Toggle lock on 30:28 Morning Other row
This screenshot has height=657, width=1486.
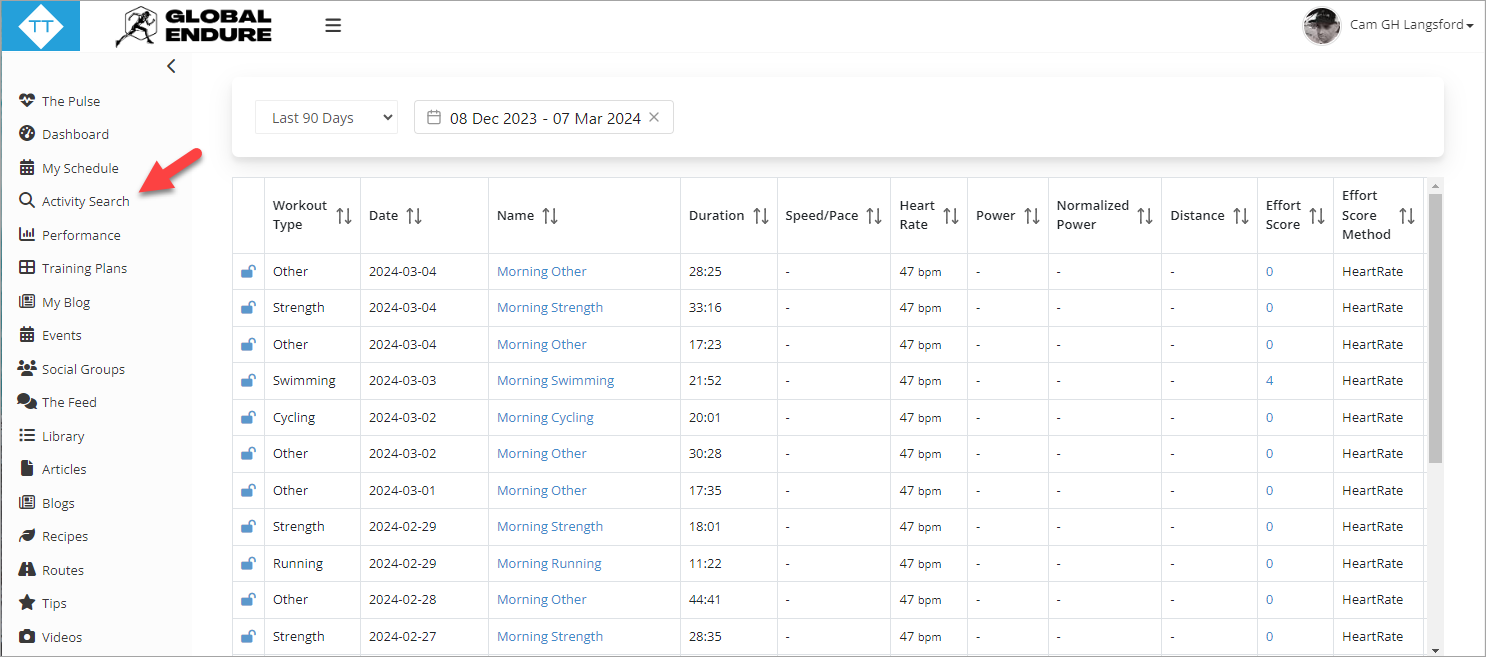pos(247,454)
